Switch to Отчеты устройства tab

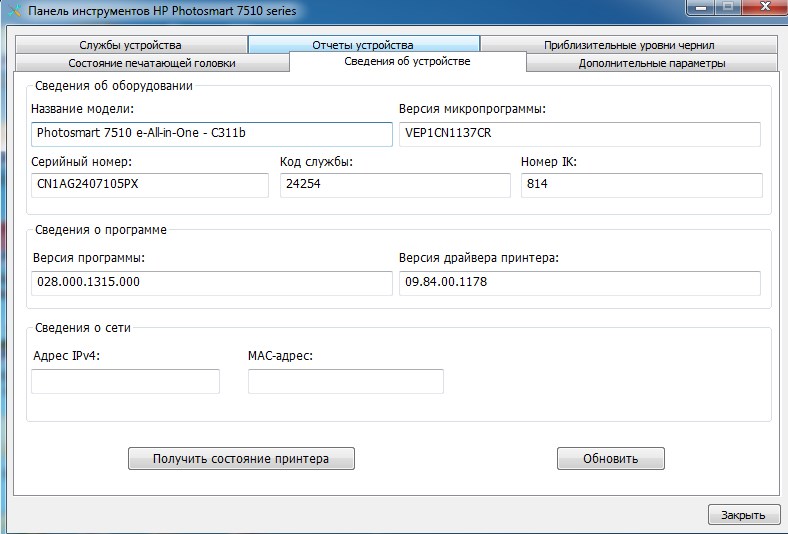coord(363,45)
